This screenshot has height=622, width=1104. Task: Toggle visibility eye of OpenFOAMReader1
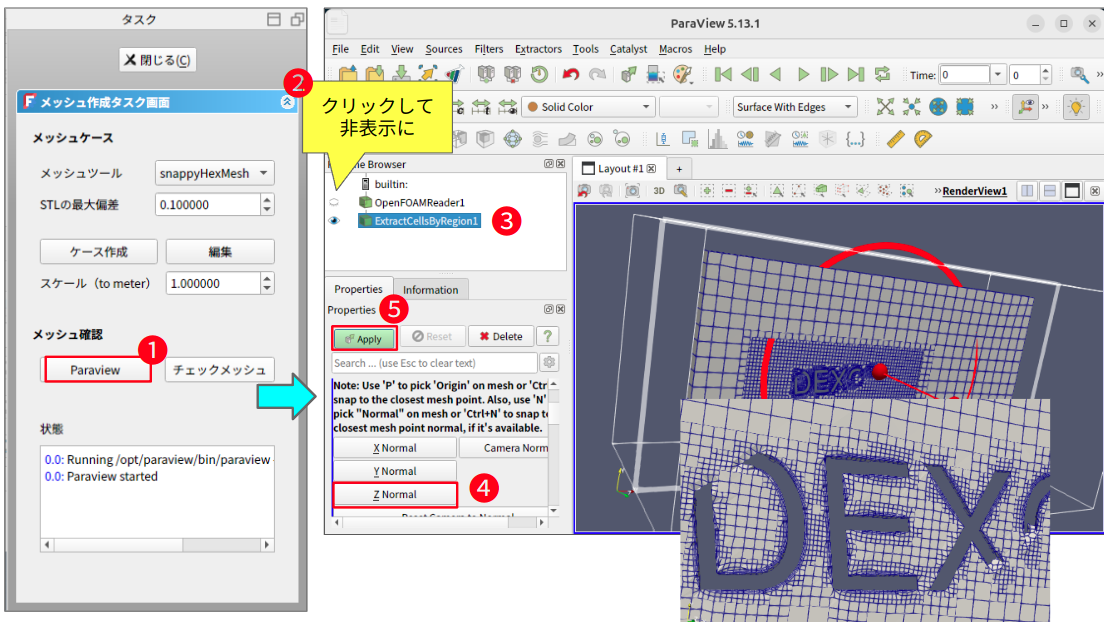click(x=334, y=202)
